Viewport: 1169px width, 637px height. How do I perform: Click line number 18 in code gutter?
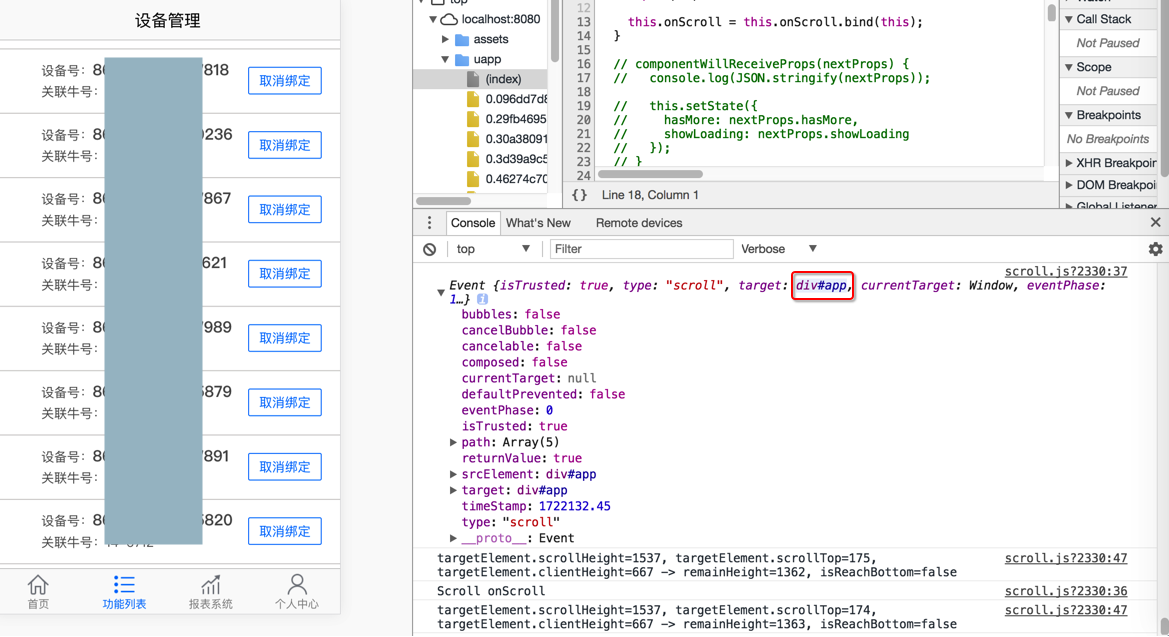click(x=583, y=92)
